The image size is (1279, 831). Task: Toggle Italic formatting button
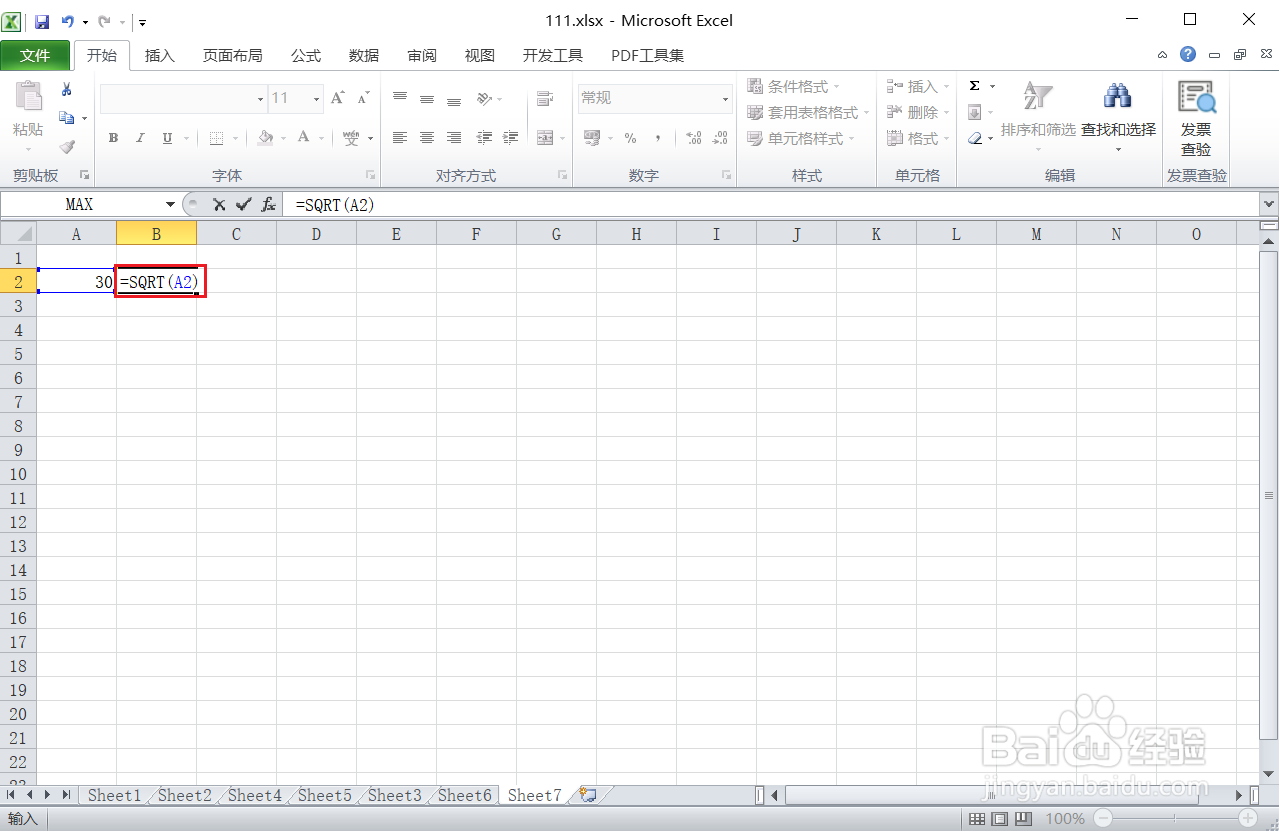coord(140,138)
